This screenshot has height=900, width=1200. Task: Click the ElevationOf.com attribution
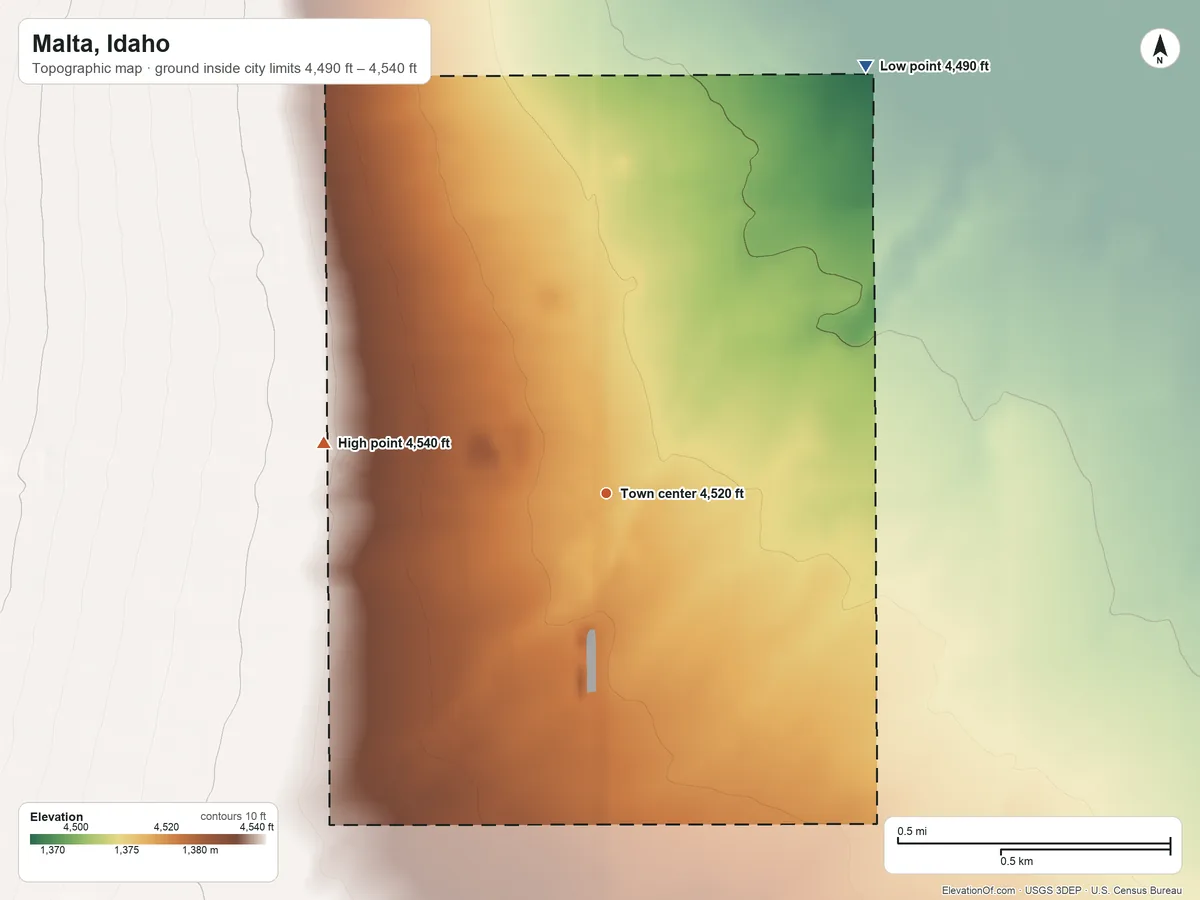[x=979, y=890]
